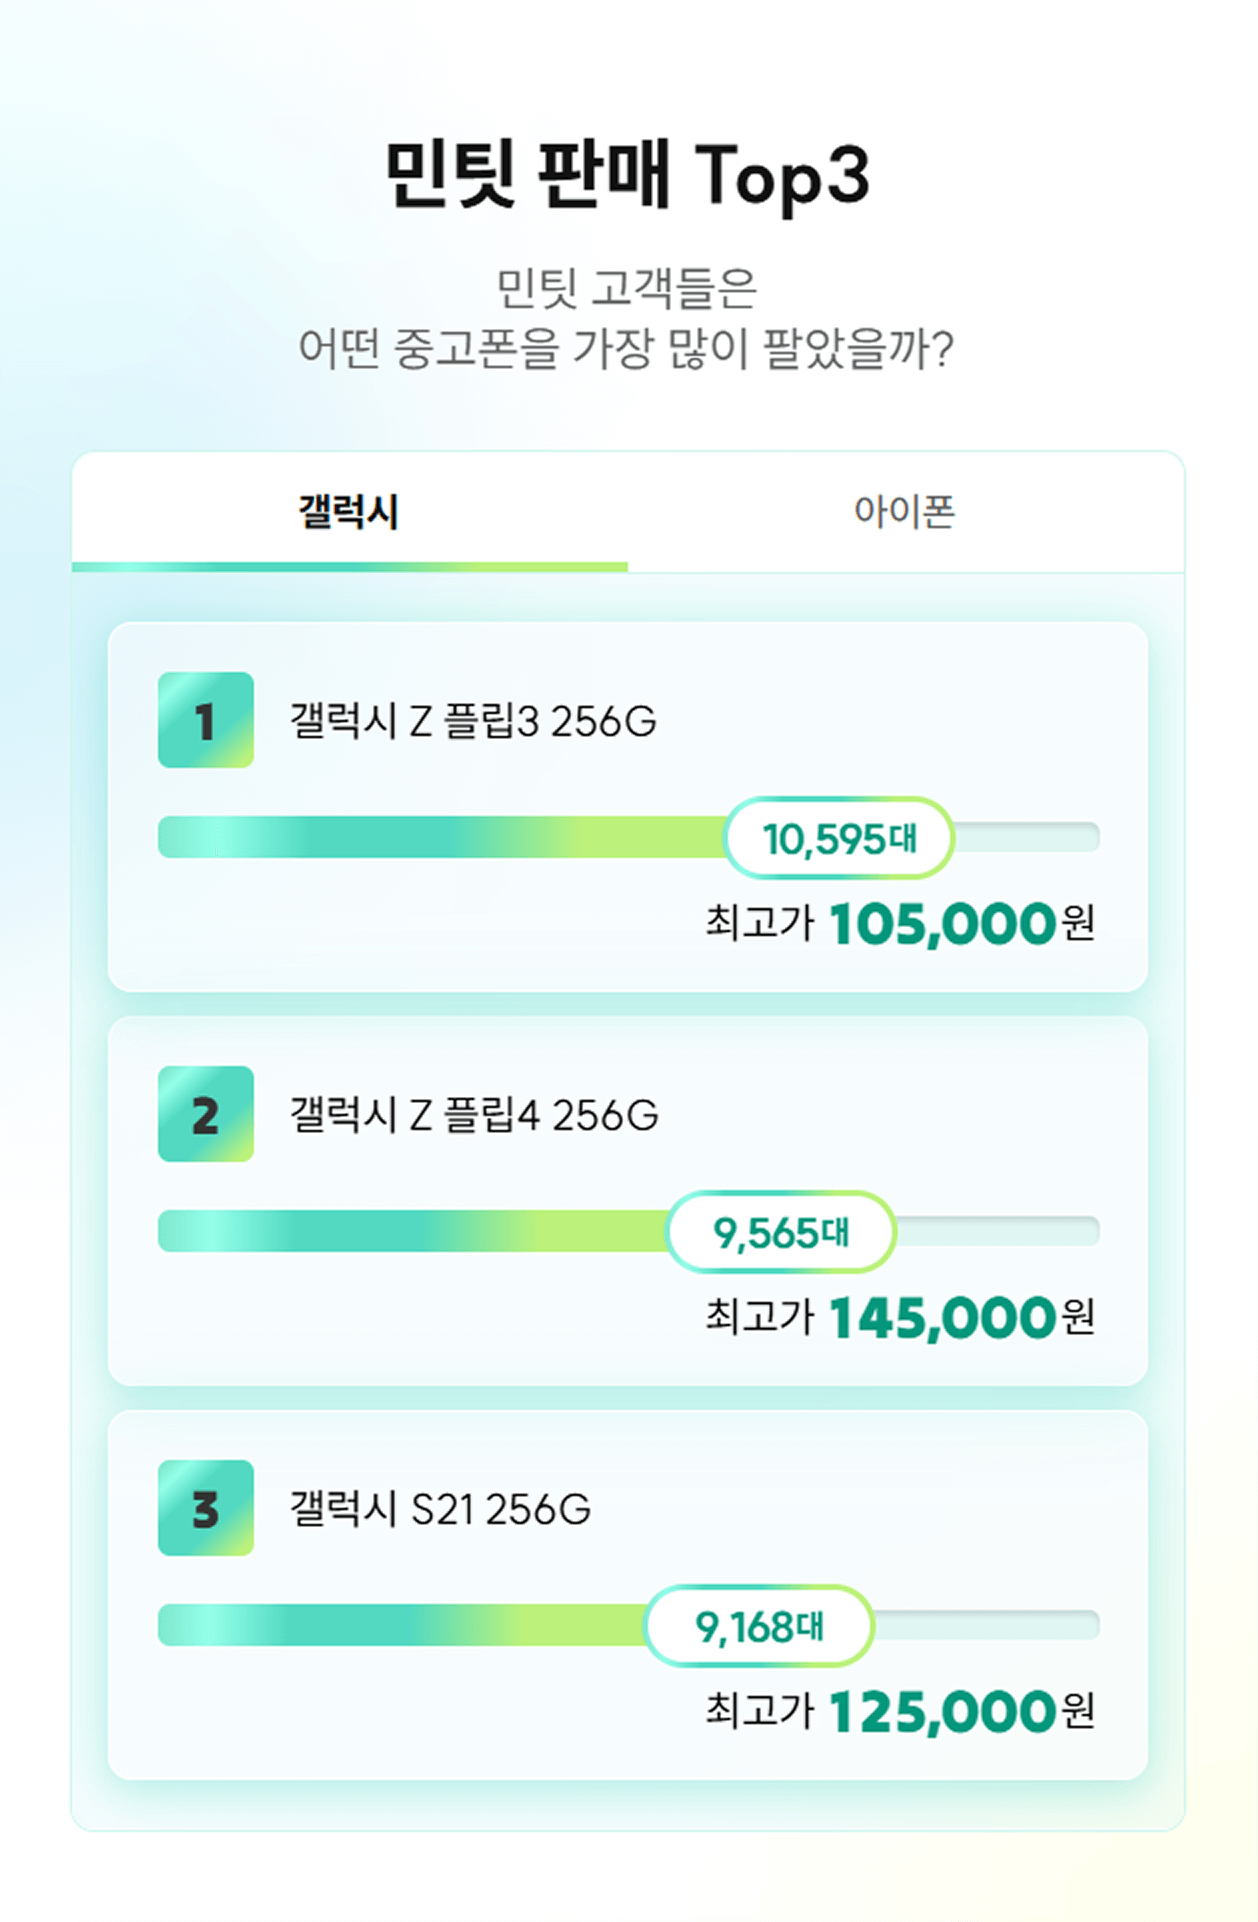Click the rank 3 badge icon
The height and width of the screenshot is (1922, 1258).
click(206, 1508)
